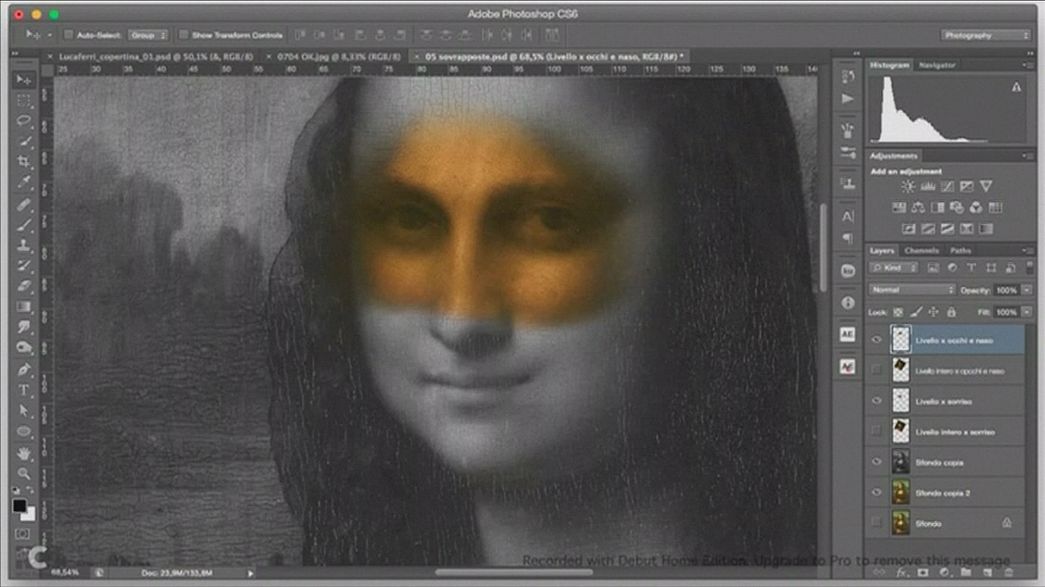The image size is (1045, 587).
Task: Switch to Lucaferri_copertina_01.psd document tab
Action: tap(156, 57)
